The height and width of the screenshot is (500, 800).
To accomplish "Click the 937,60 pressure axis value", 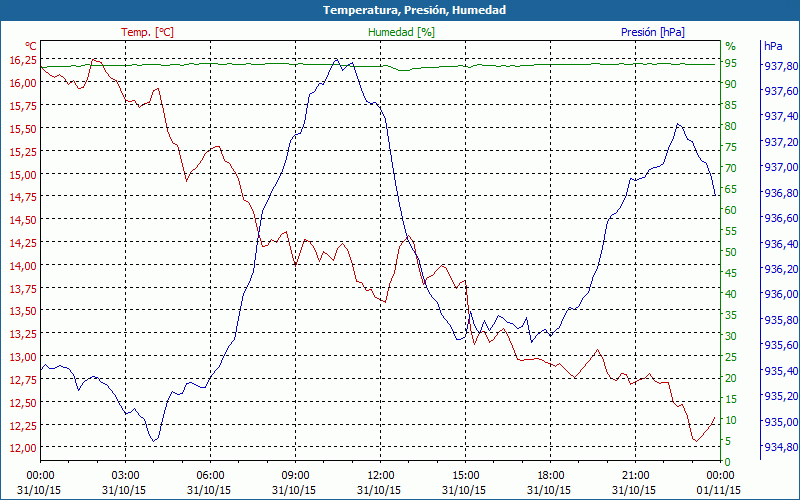I will pos(781,91).
